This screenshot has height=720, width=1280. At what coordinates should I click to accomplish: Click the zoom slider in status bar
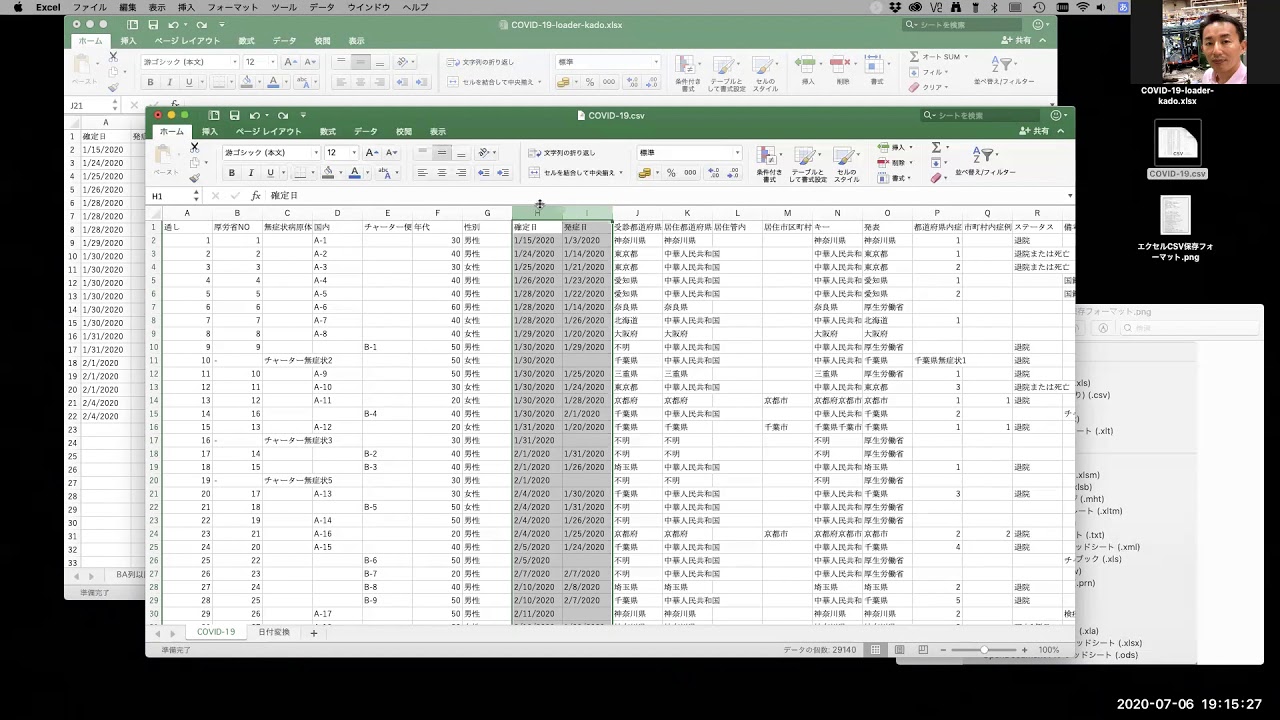tap(984, 650)
